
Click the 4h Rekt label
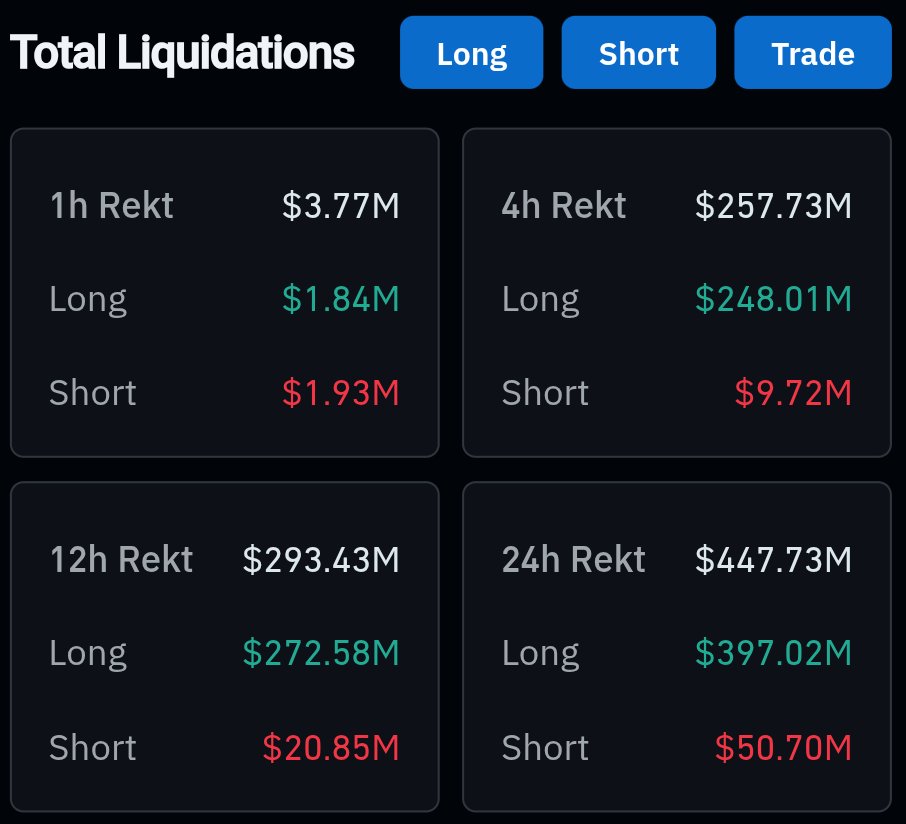click(564, 206)
